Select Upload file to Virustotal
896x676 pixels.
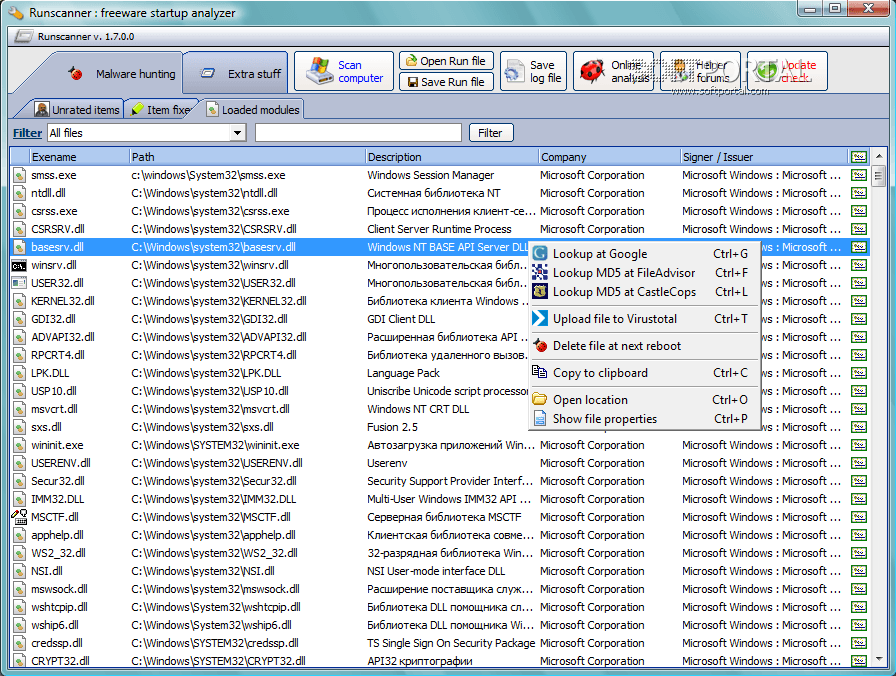pos(644,319)
